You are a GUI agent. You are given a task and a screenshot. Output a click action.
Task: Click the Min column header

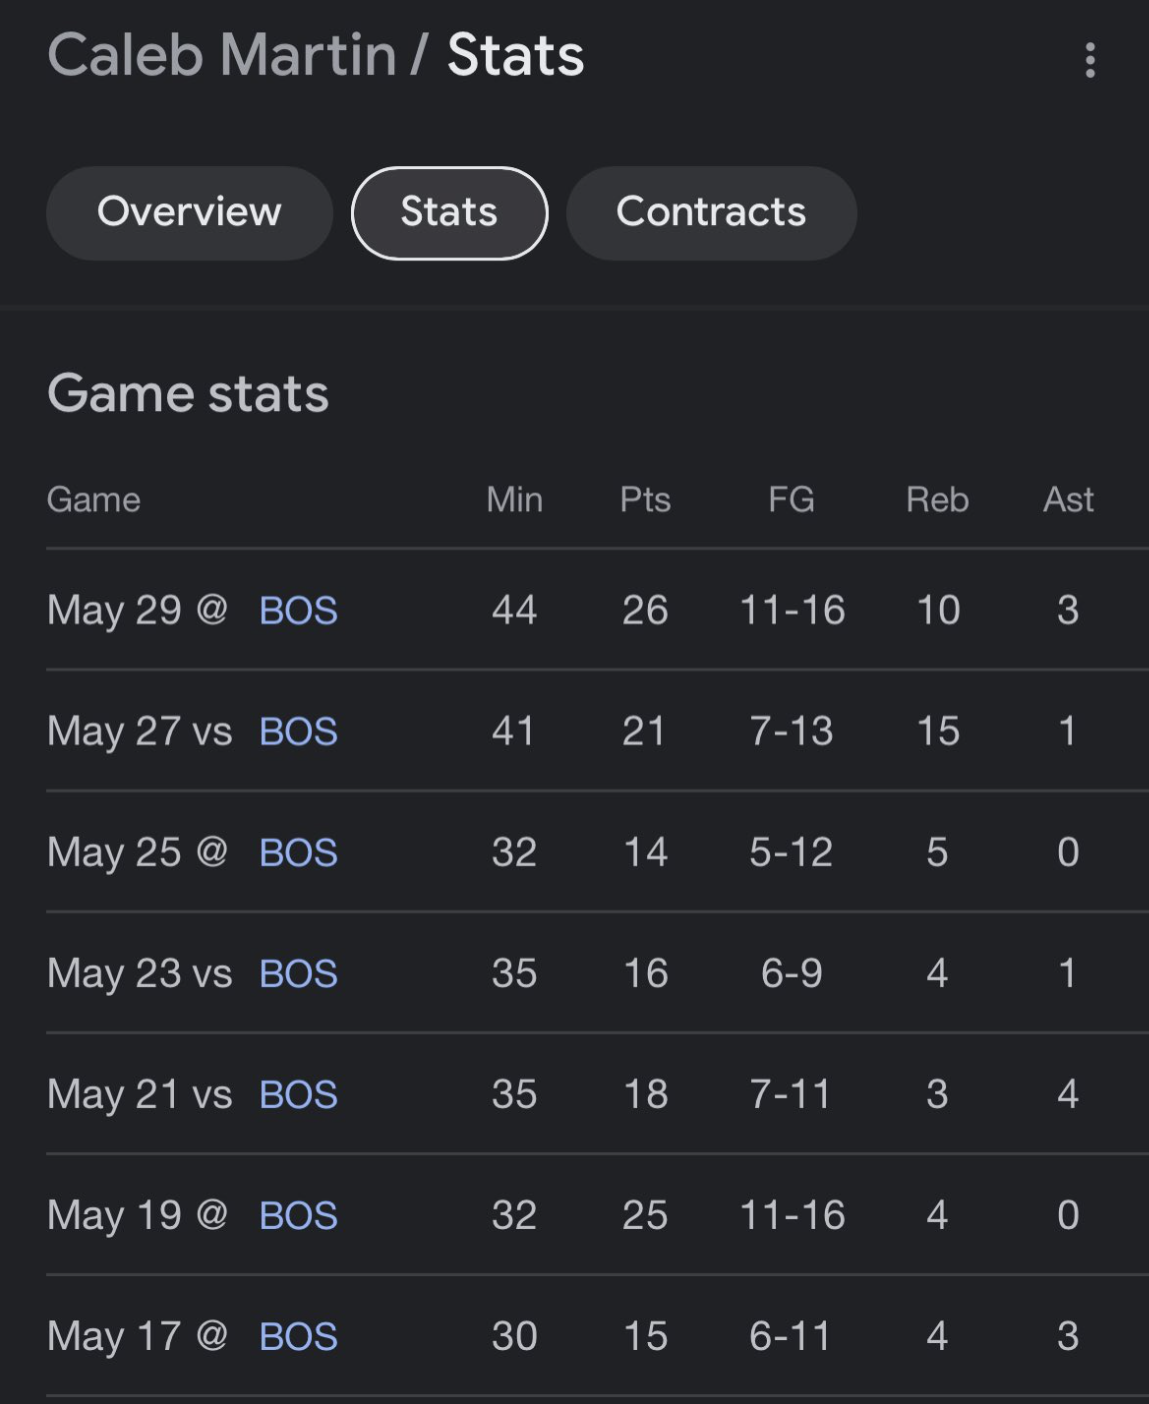[514, 499]
